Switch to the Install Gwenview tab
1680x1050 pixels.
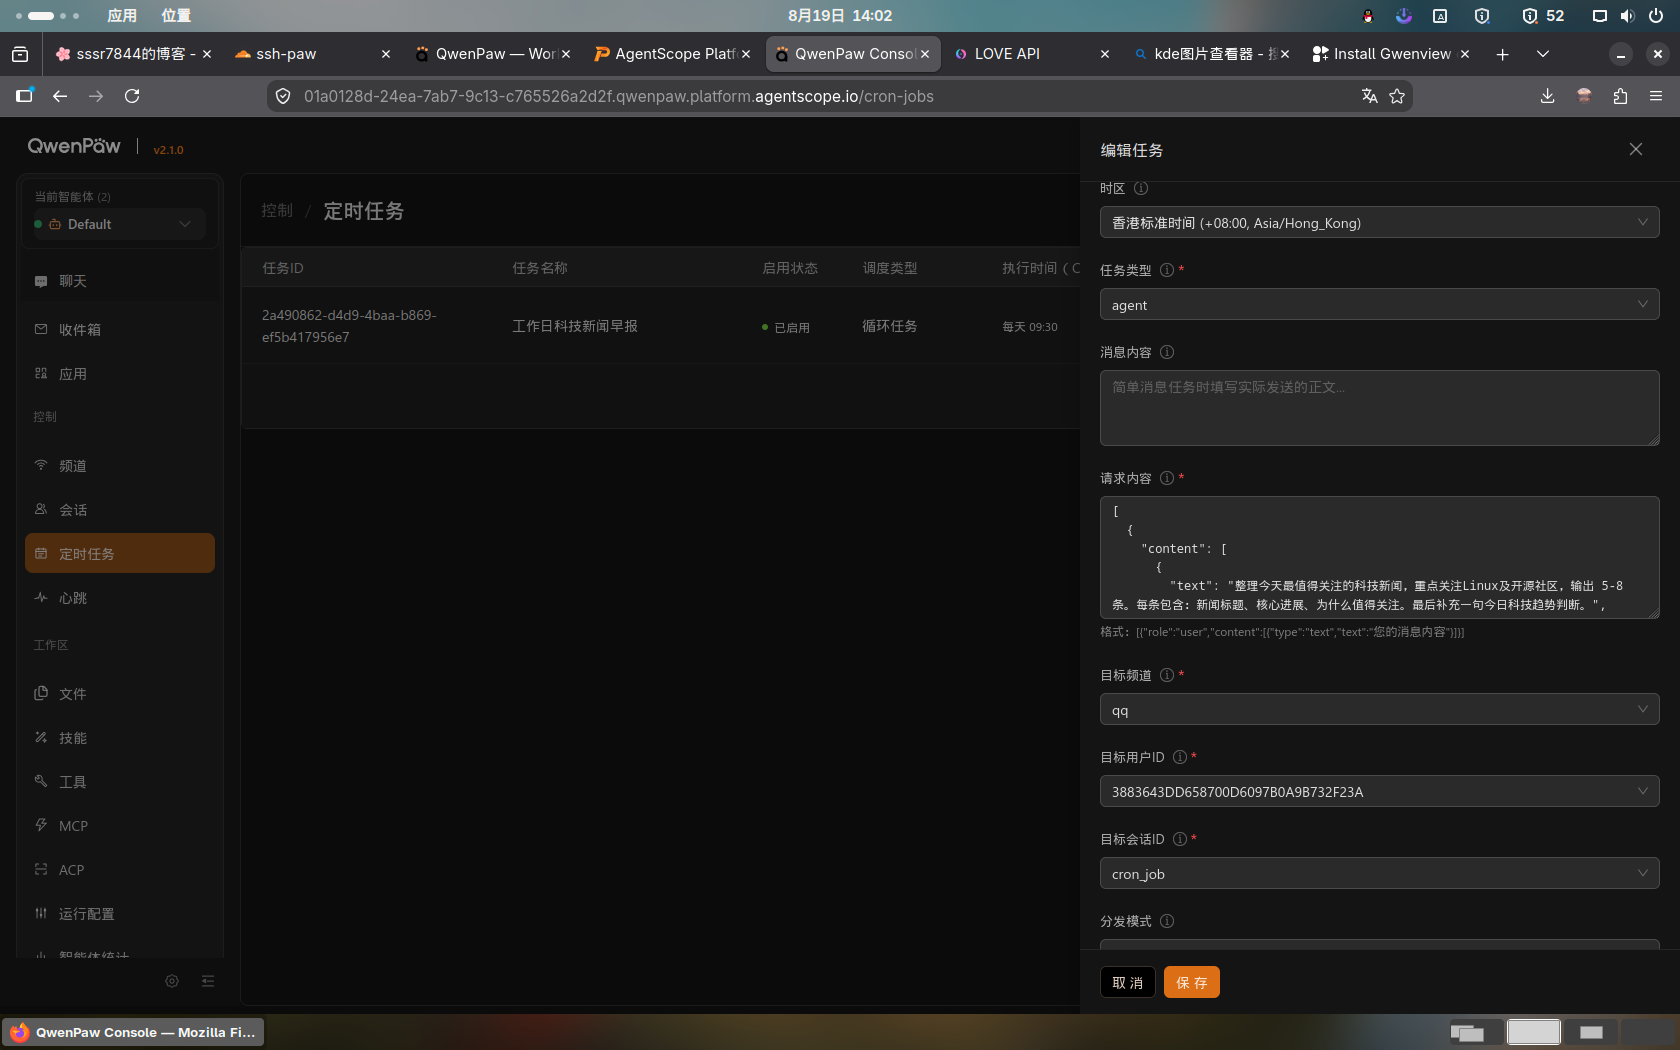coord(1392,54)
